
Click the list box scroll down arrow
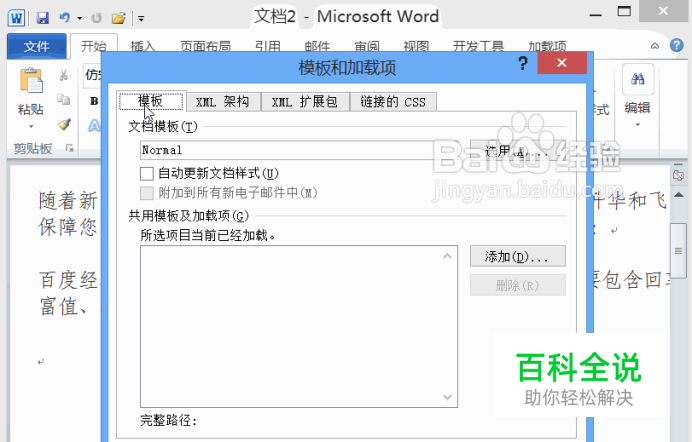pyautogui.click(x=448, y=397)
